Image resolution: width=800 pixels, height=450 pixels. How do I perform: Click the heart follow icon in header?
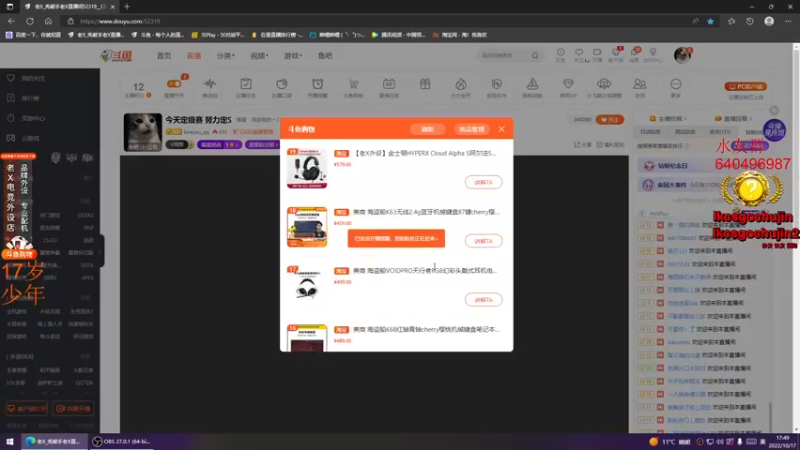click(x=579, y=53)
